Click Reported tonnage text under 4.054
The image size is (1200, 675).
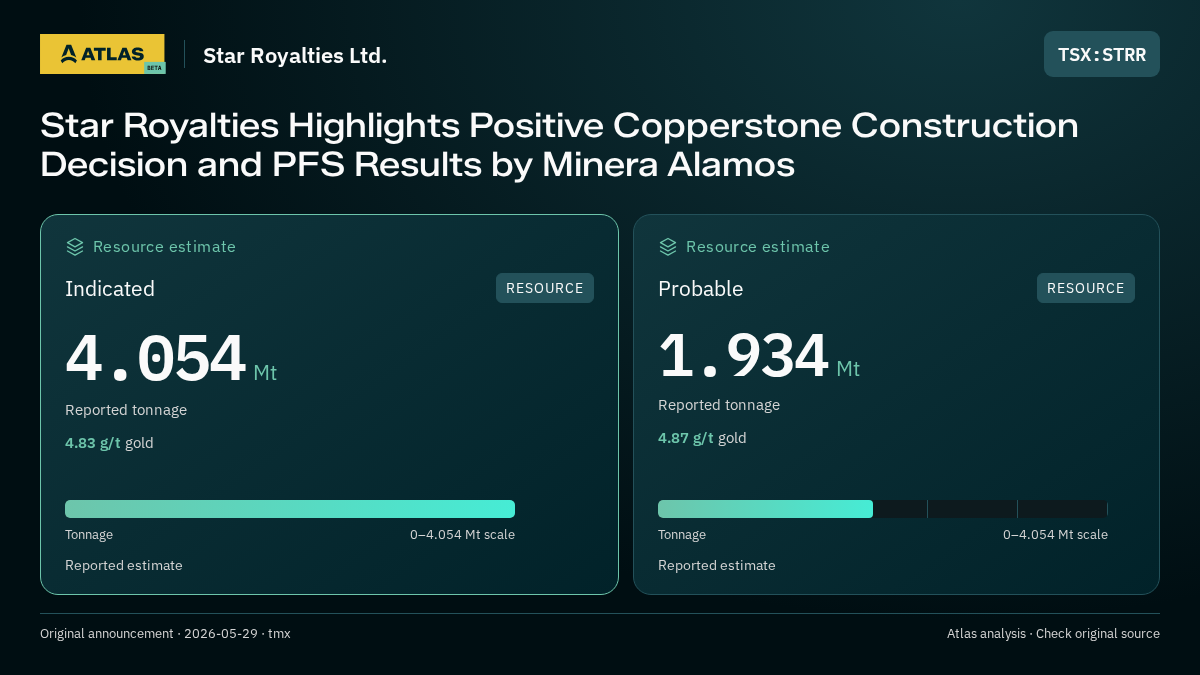(x=126, y=410)
